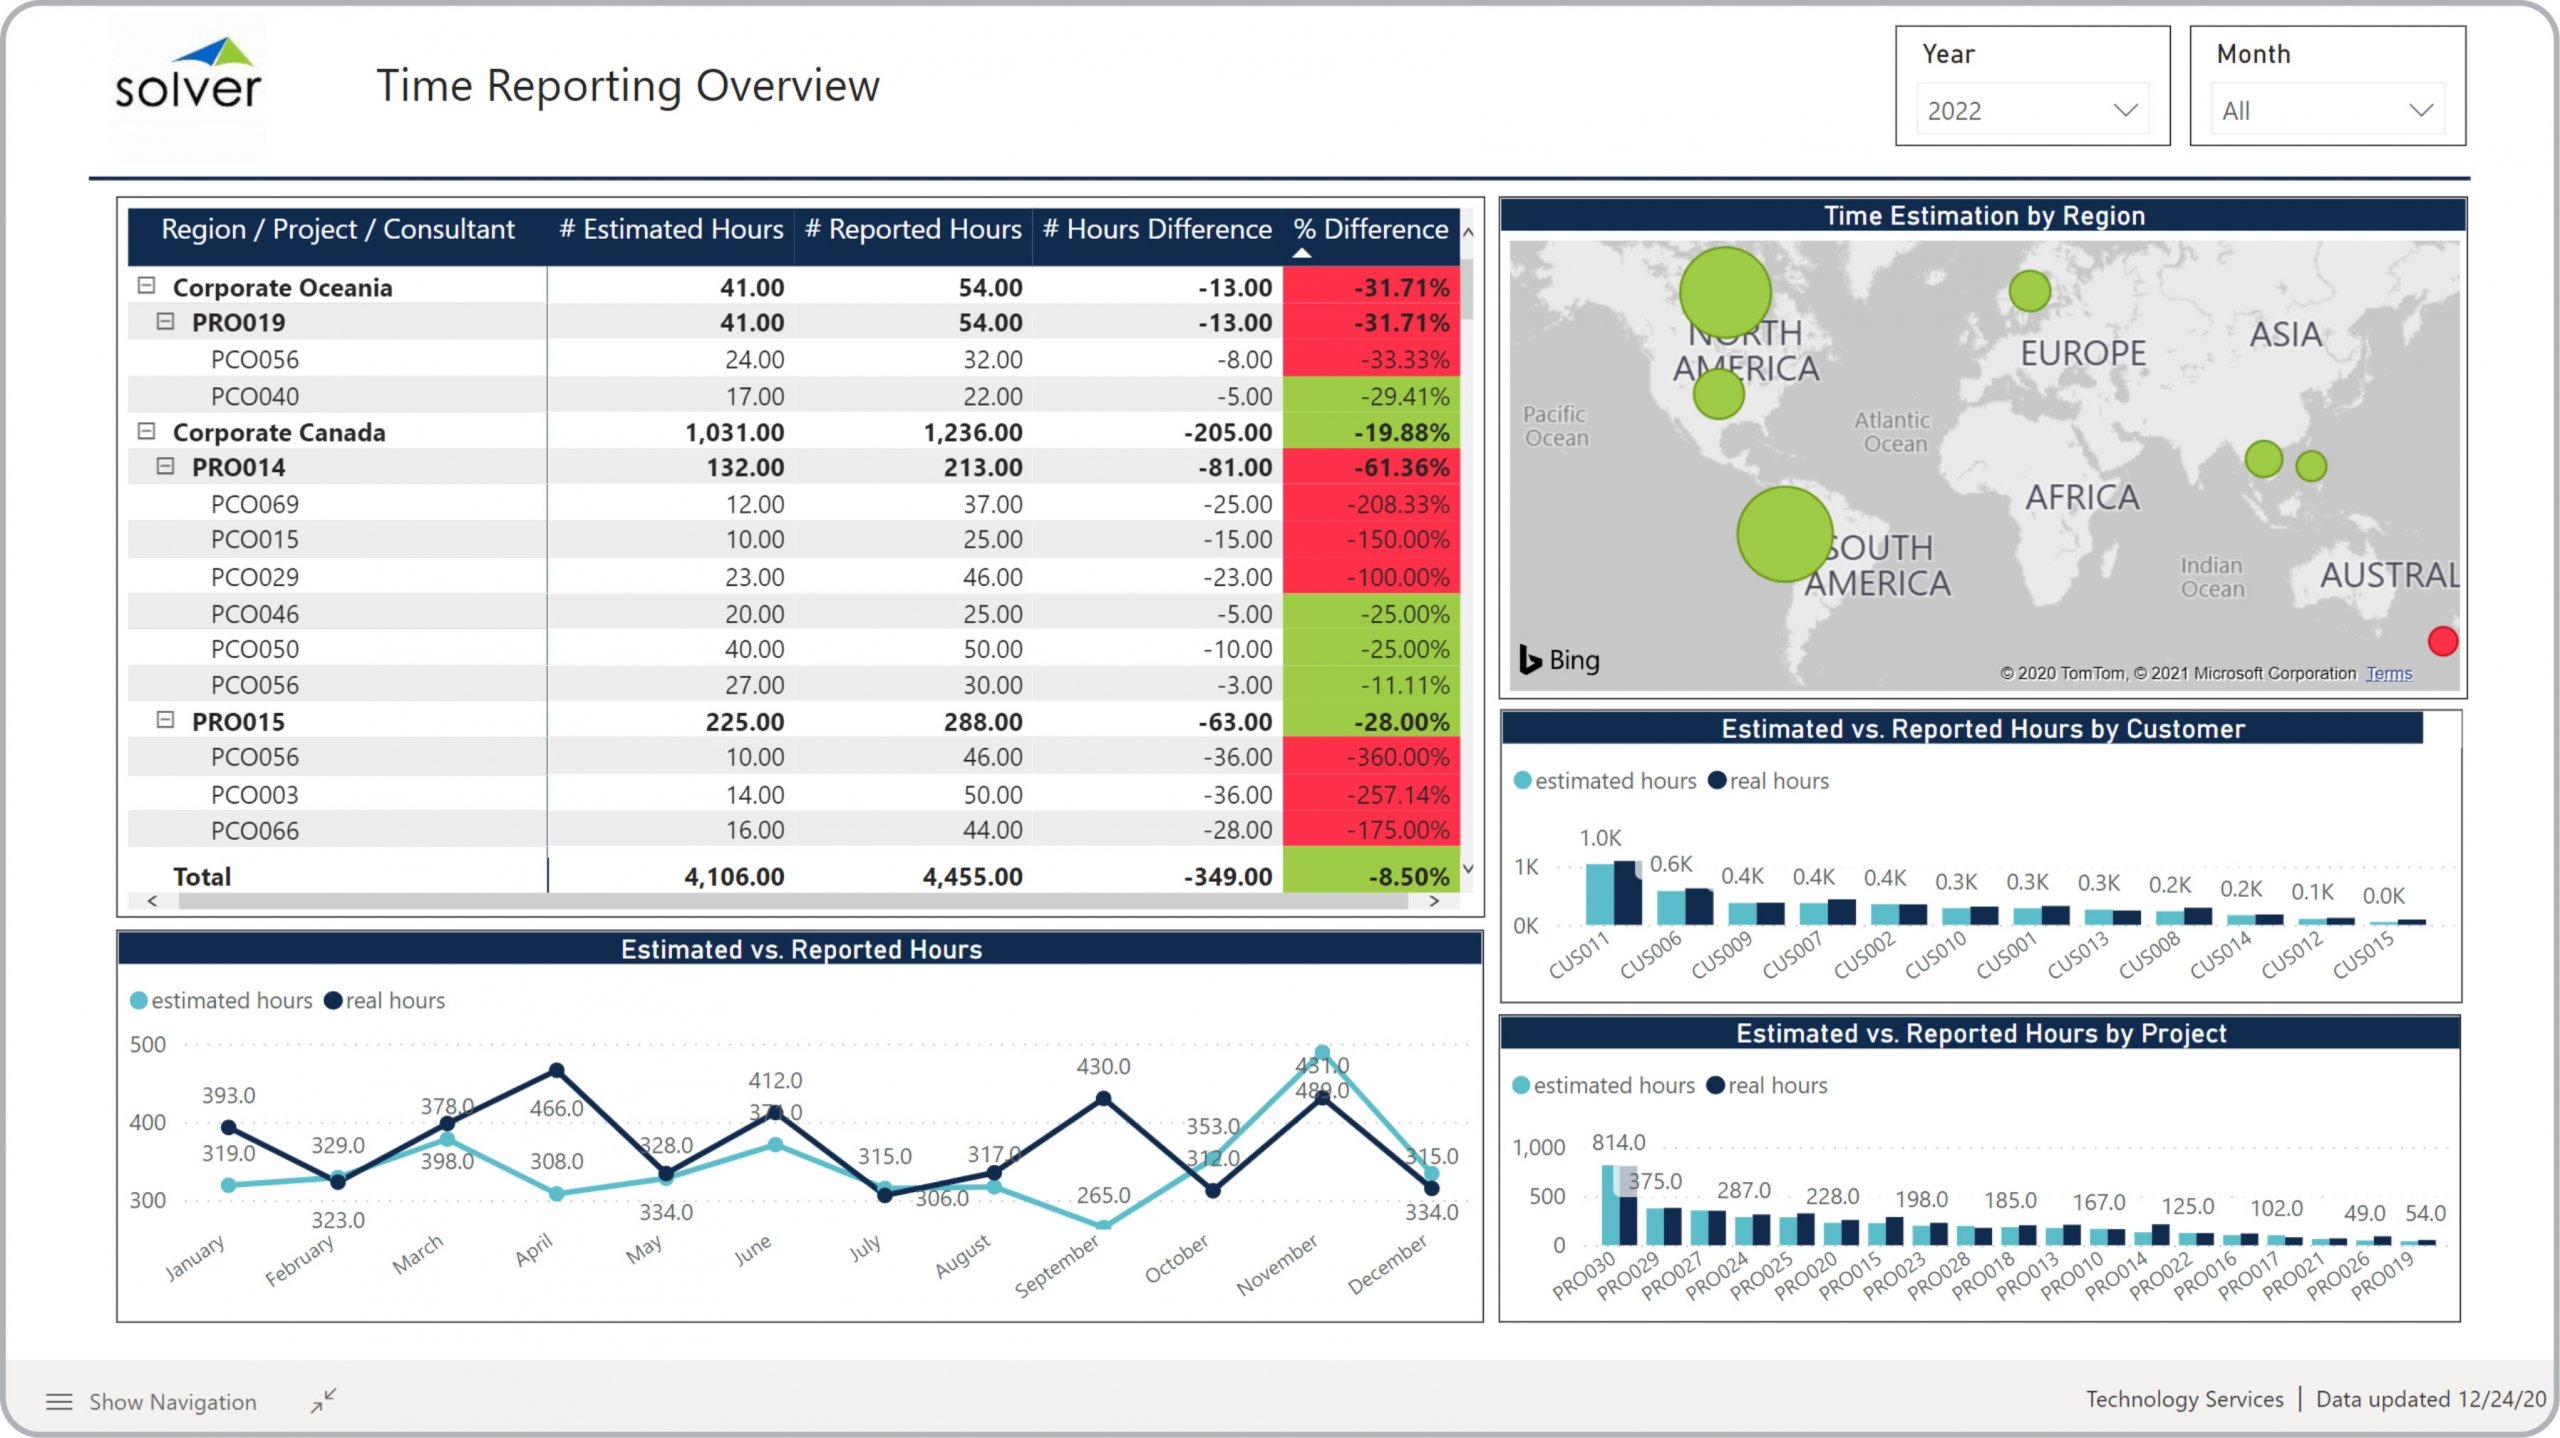The width and height of the screenshot is (2560, 1438).
Task: Click table scroll down arrow
Action: pos(1468,869)
